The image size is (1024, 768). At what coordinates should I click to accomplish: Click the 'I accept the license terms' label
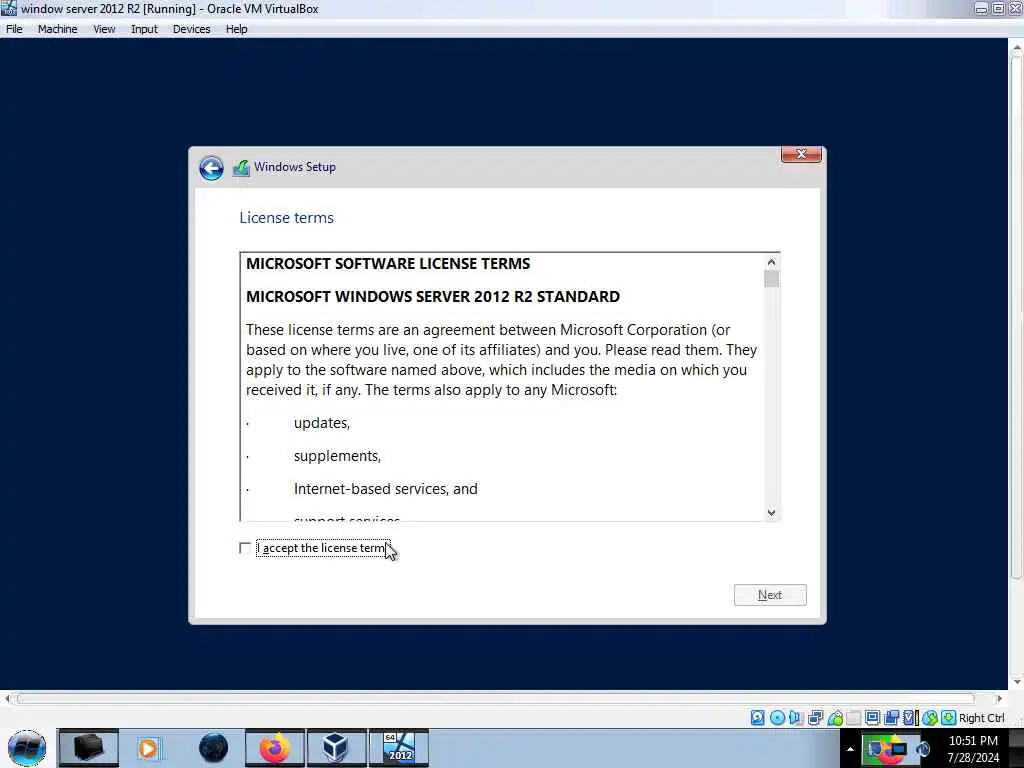(323, 548)
